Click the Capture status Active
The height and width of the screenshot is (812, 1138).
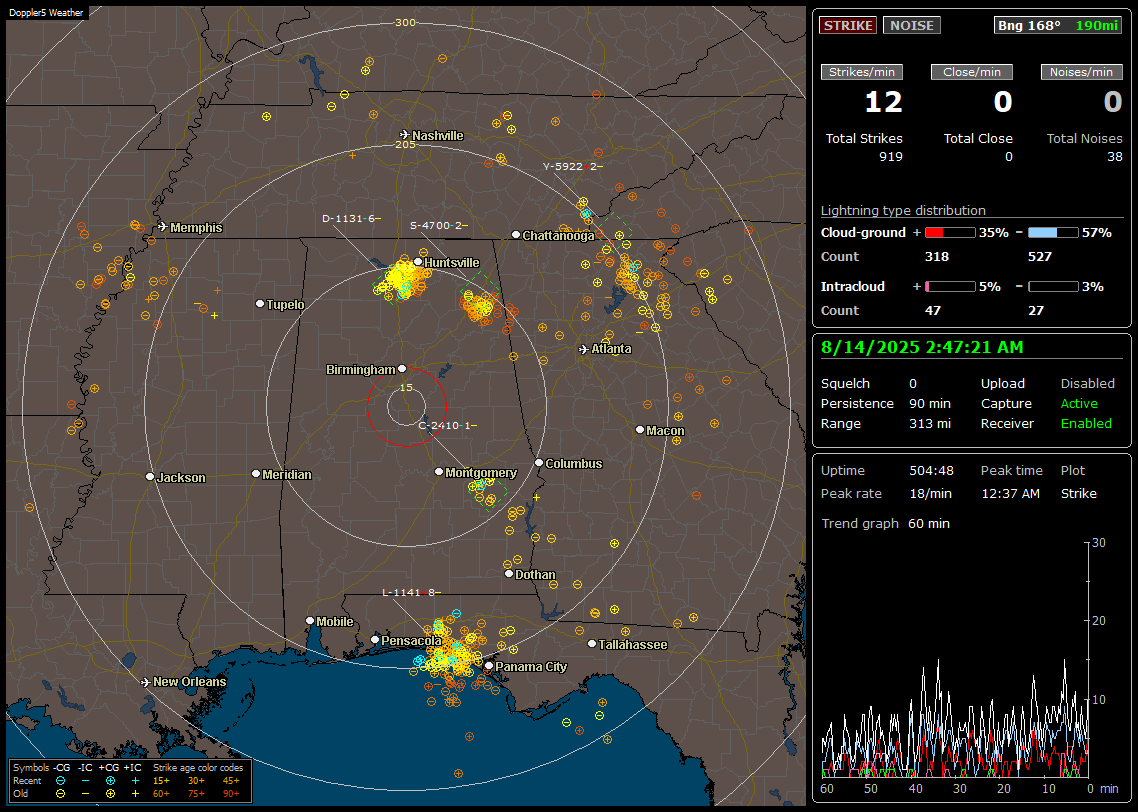click(1079, 403)
